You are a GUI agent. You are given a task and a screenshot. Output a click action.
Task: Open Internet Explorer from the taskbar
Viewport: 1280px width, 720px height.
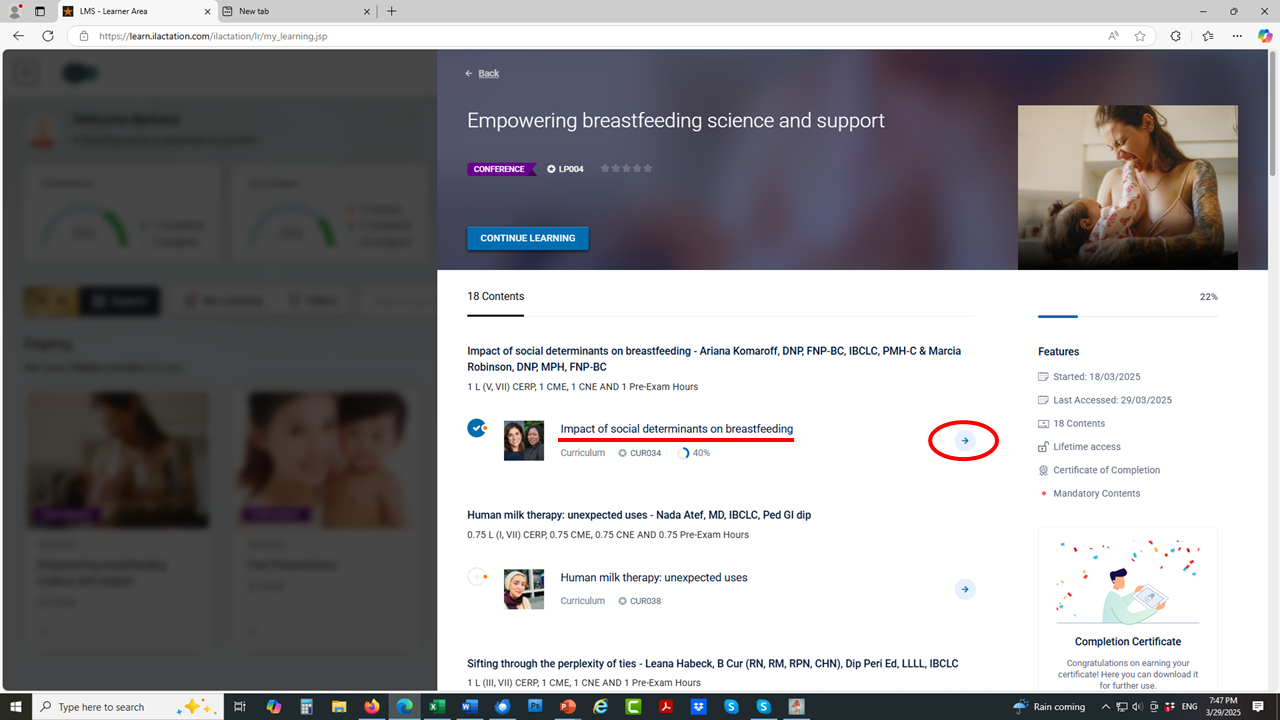tap(601, 706)
